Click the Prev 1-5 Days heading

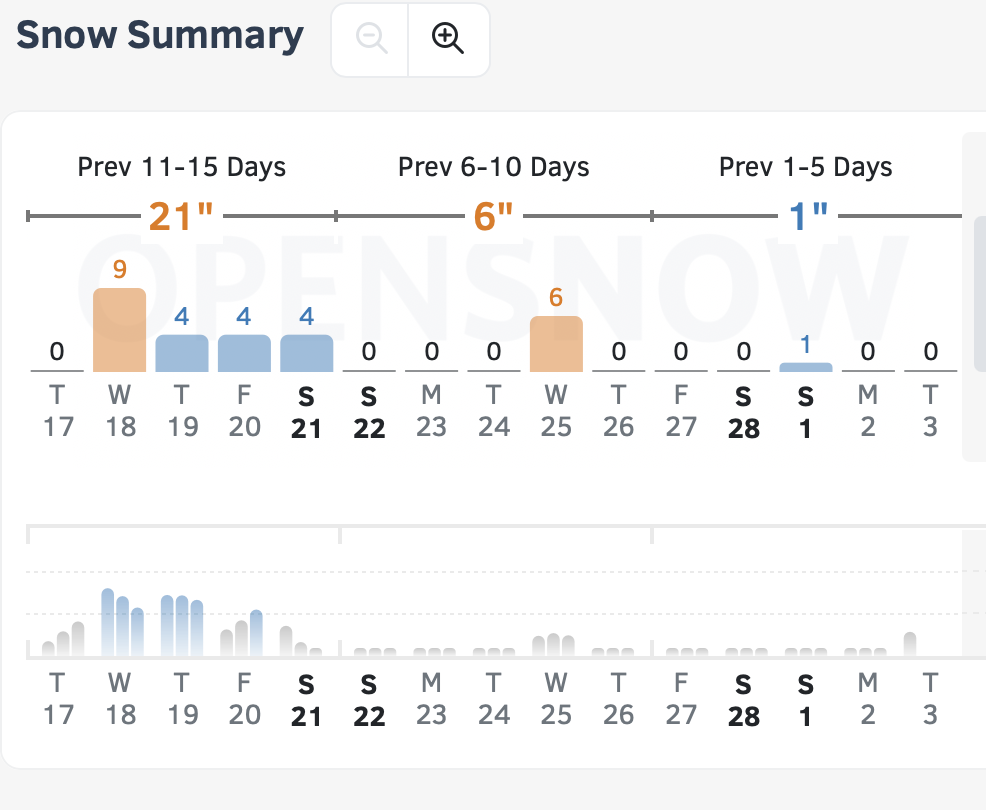tap(806, 167)
